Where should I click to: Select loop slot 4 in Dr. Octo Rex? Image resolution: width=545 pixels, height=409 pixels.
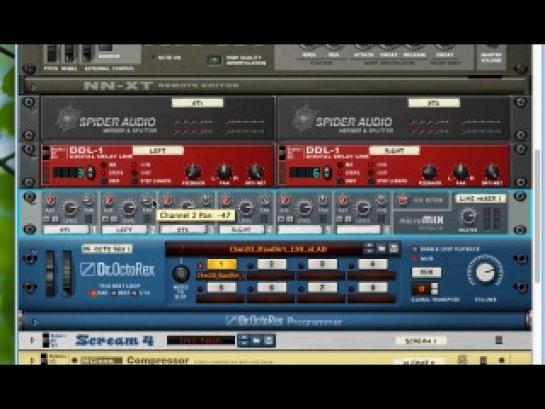[373, 265]
